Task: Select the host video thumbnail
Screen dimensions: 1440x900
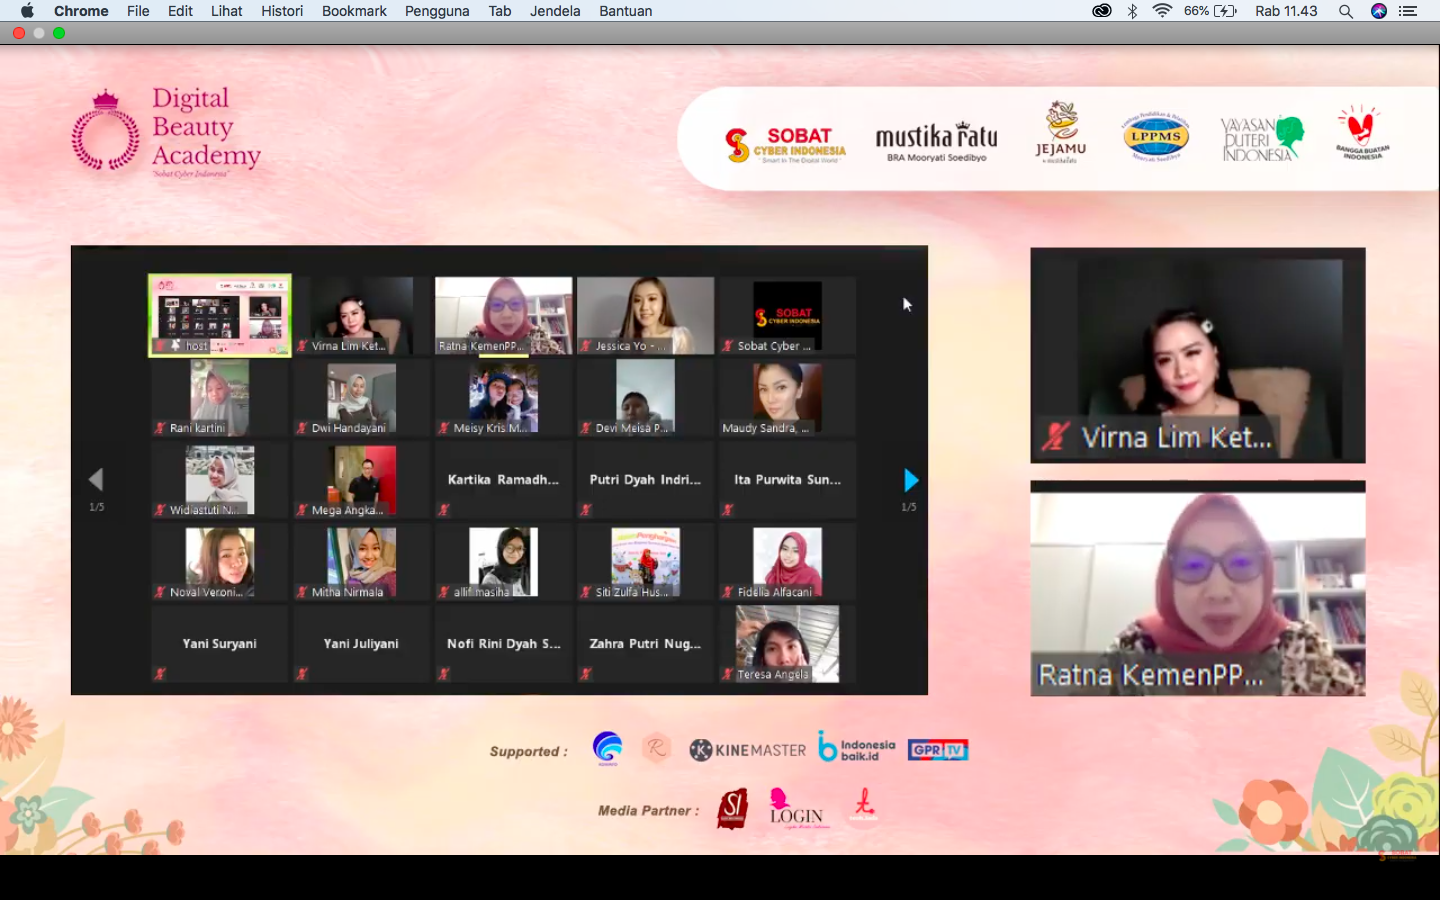Action: point(220,315)
